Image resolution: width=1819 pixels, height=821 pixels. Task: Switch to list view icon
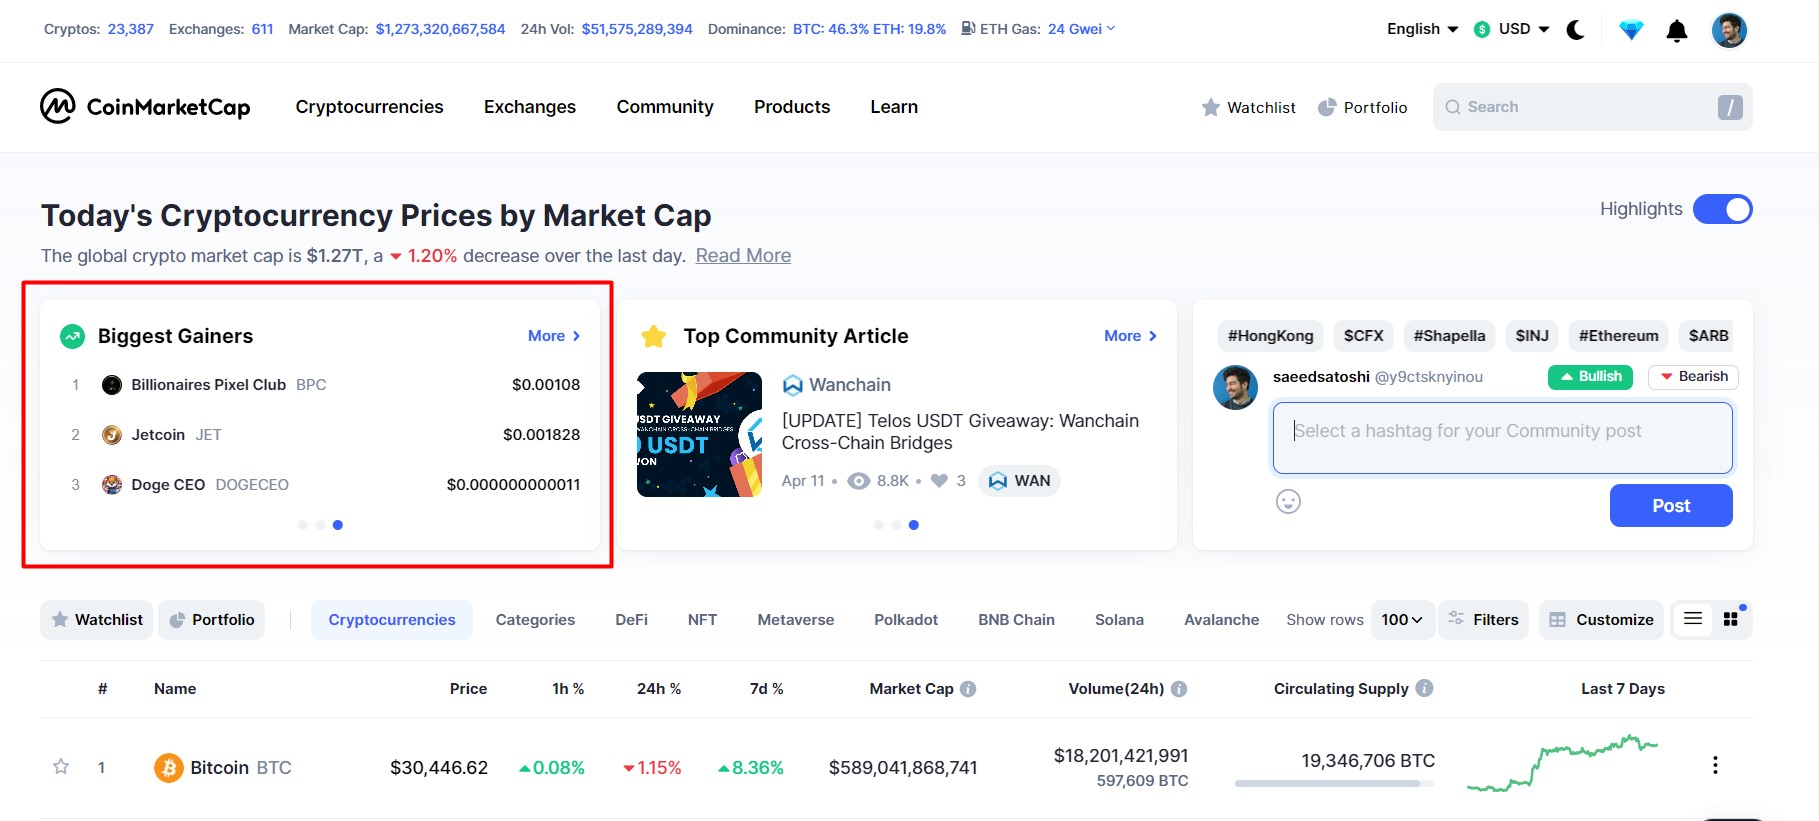1693,619
